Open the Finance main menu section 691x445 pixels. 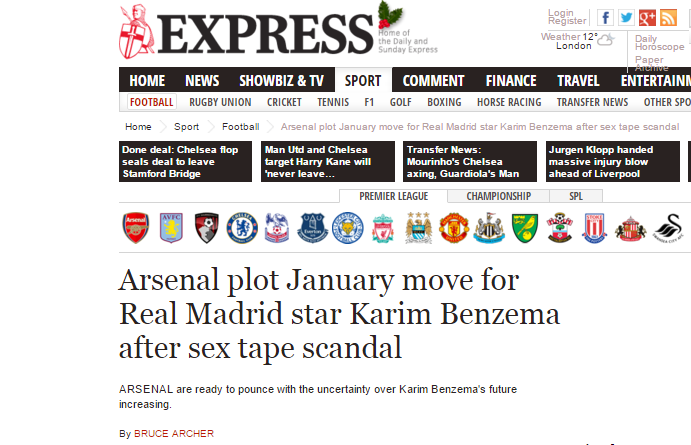pos(511,81)
